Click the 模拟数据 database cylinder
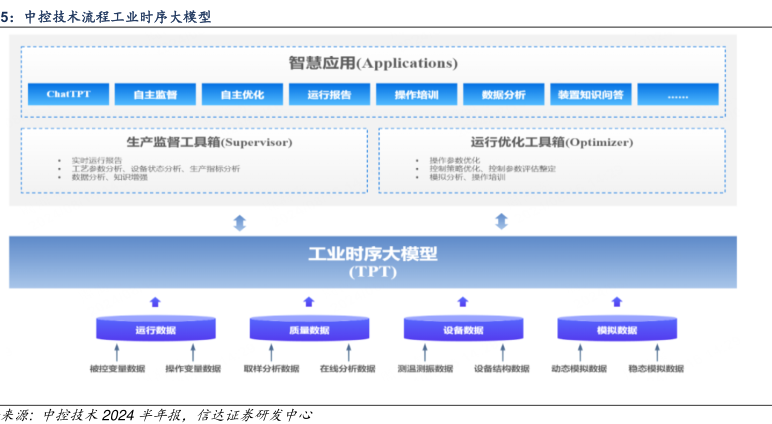 pos(616,330)
